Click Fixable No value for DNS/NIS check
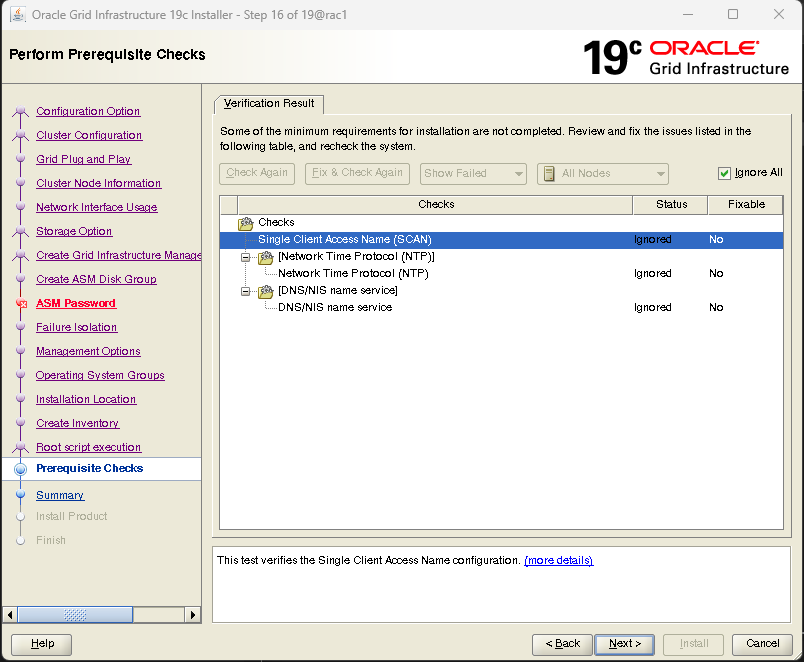804x662 pixels. point(716,308)
